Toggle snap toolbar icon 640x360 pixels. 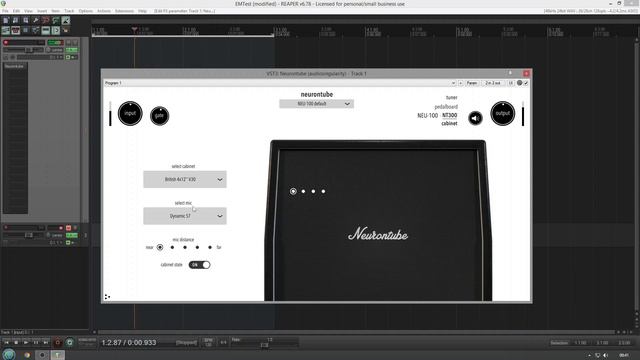coord(56,30)
